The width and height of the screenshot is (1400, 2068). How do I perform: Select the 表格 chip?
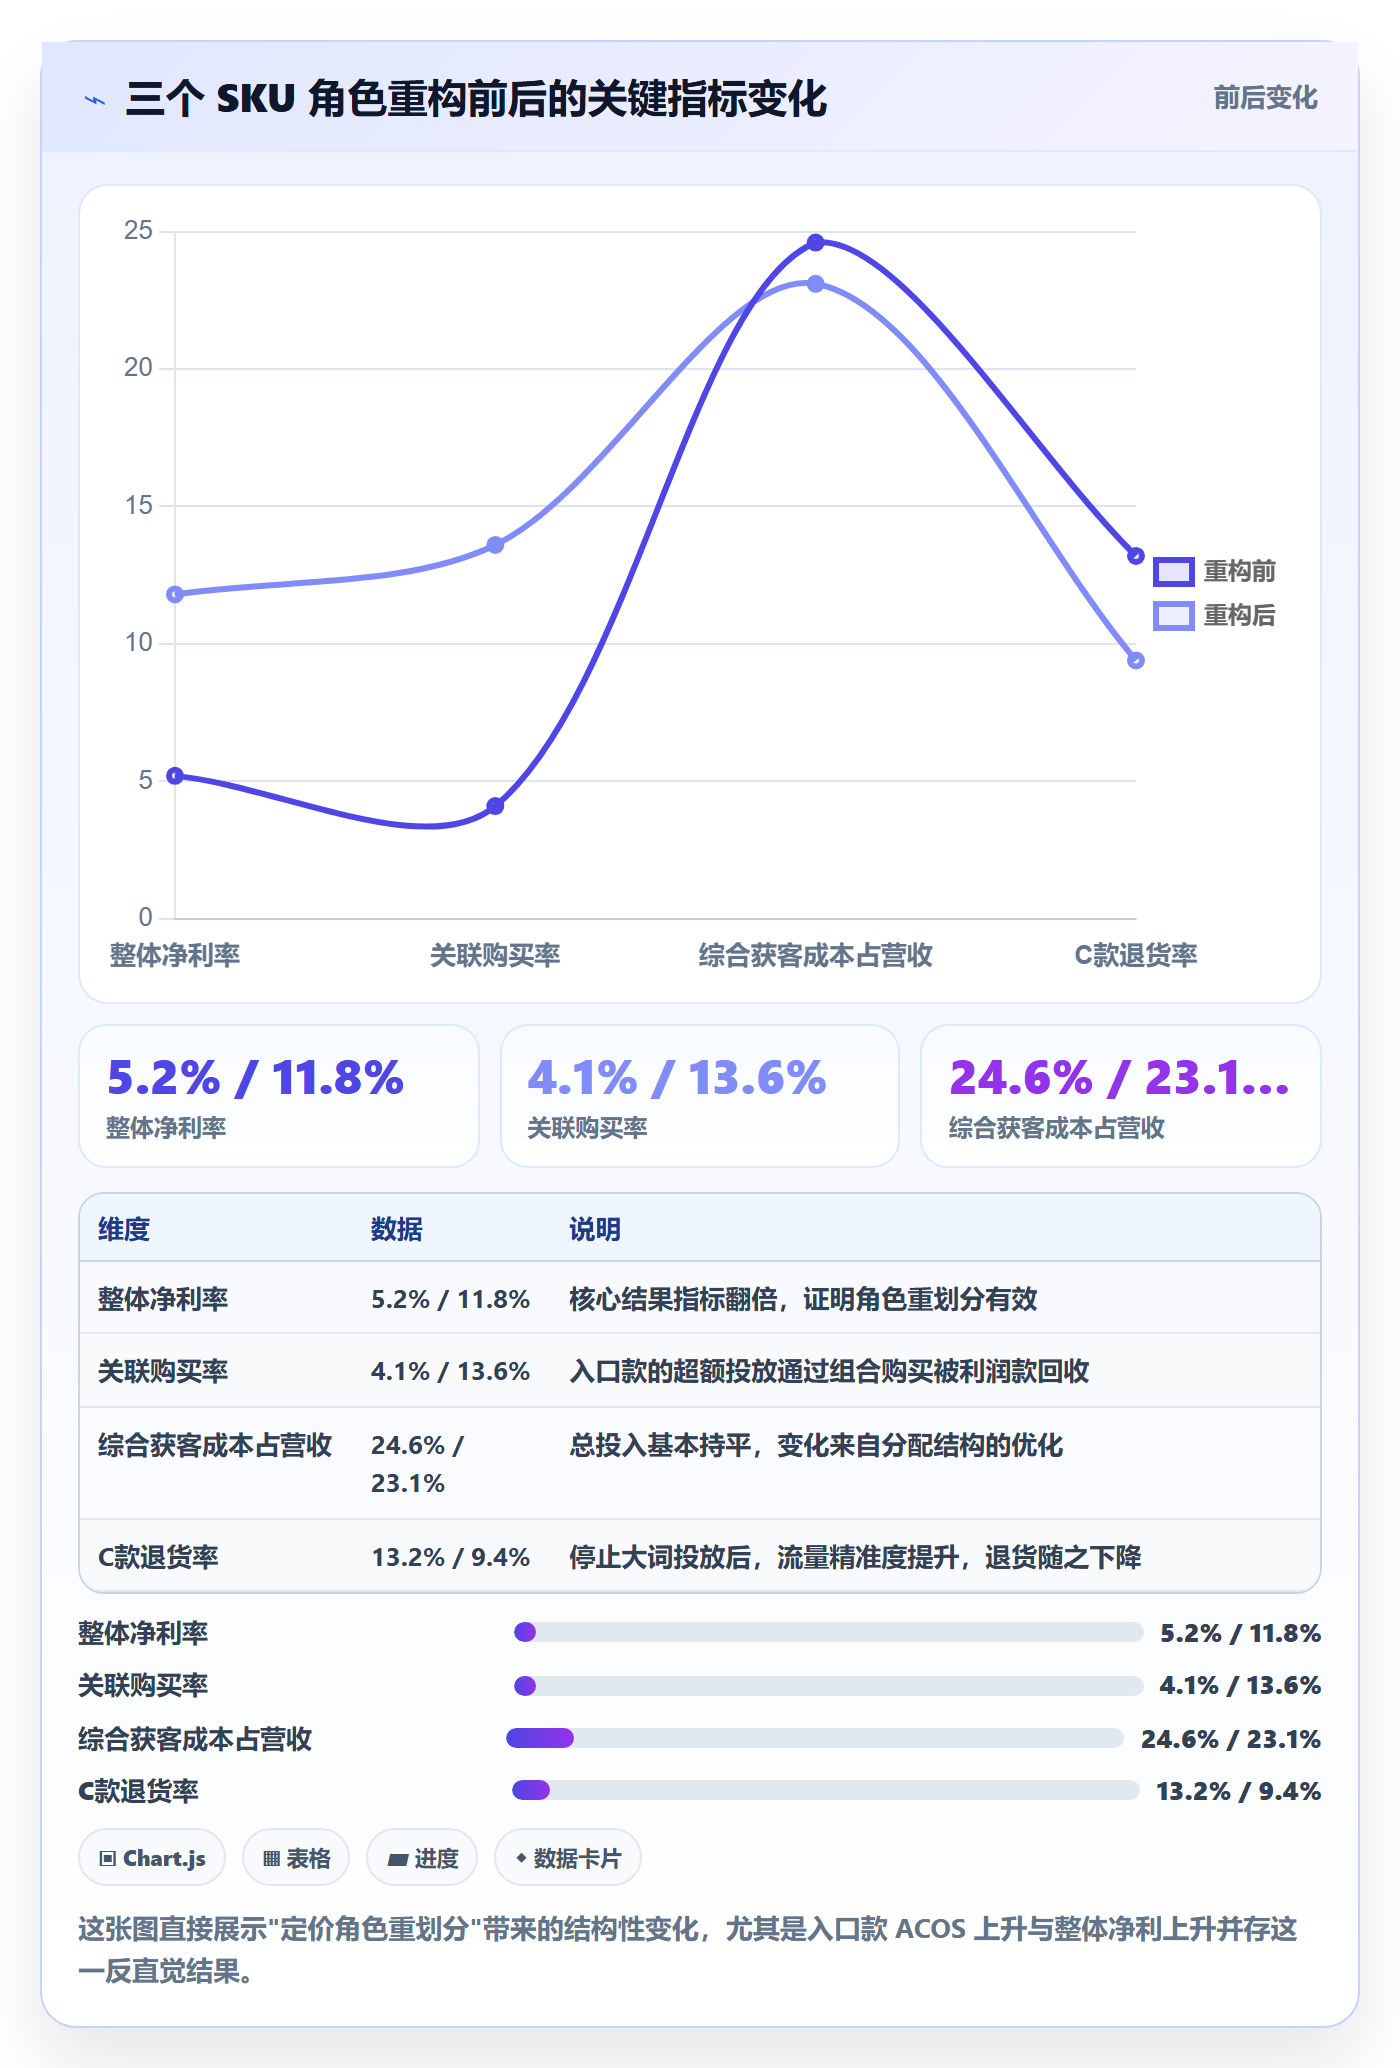pos(296,1858)
